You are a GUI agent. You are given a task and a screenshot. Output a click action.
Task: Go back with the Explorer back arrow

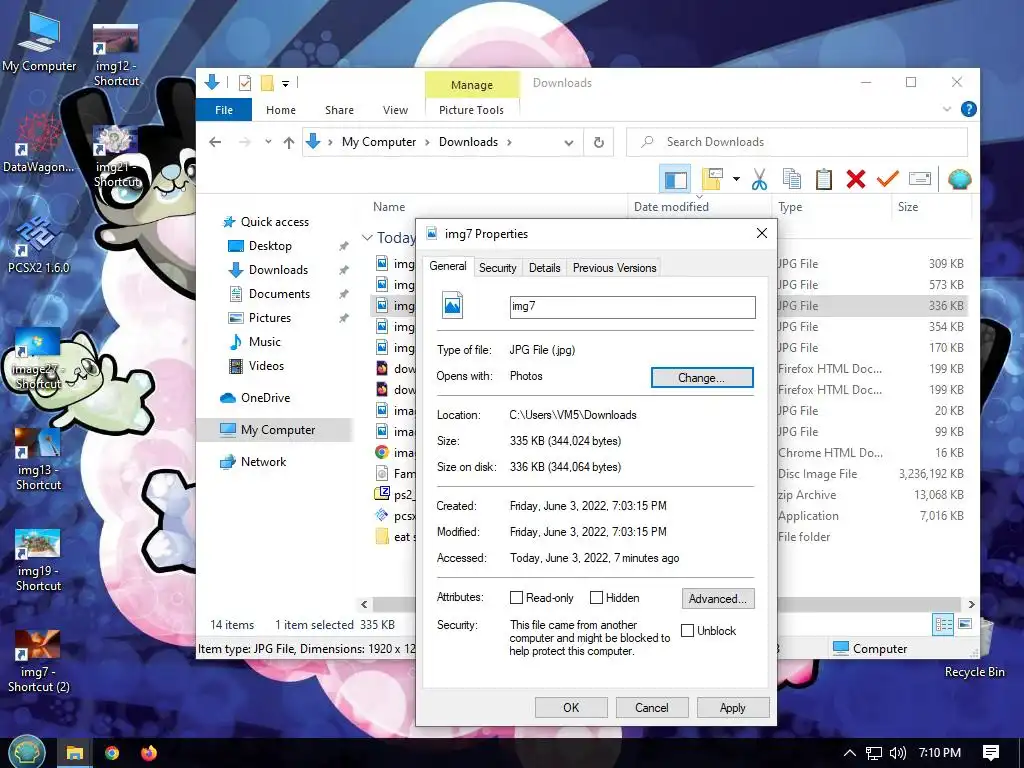pos(215,142)
